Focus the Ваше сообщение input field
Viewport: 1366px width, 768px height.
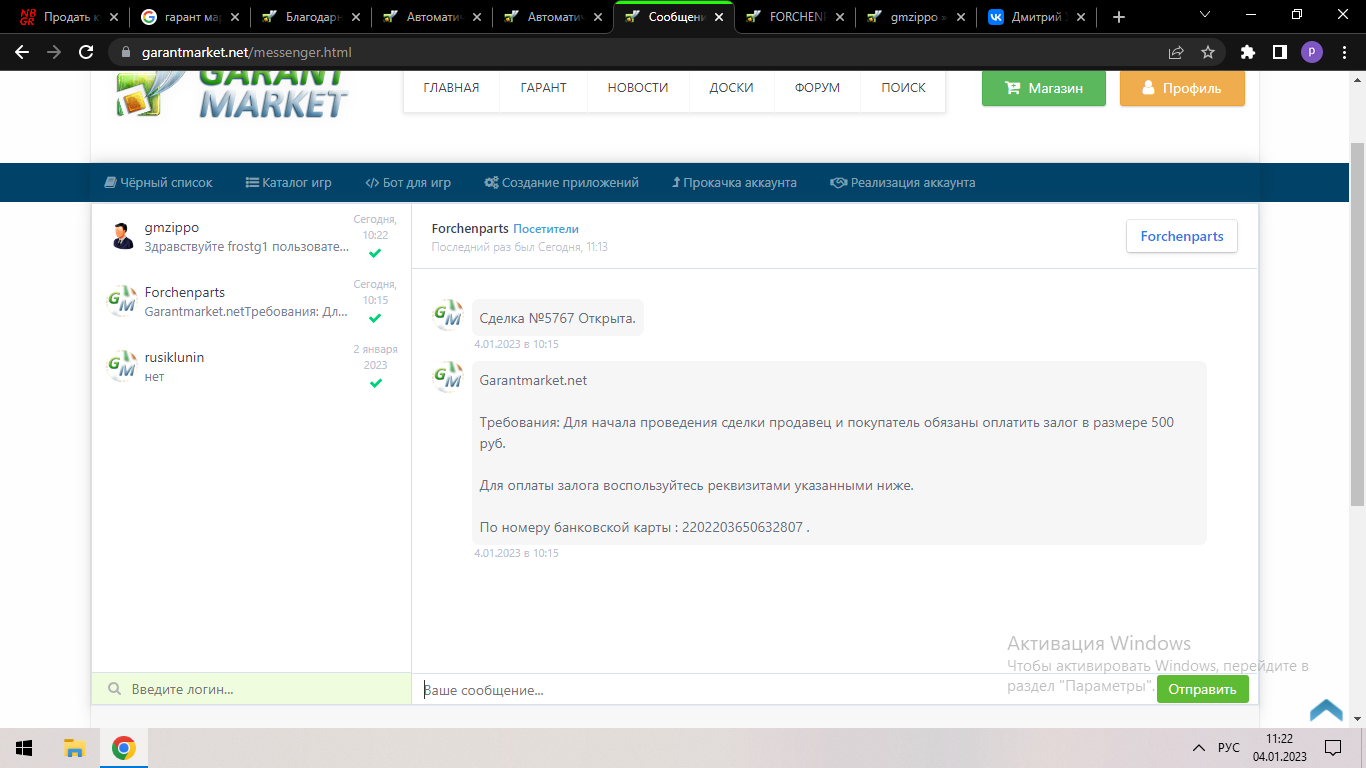pyautogui.click(x=784, y=690)
